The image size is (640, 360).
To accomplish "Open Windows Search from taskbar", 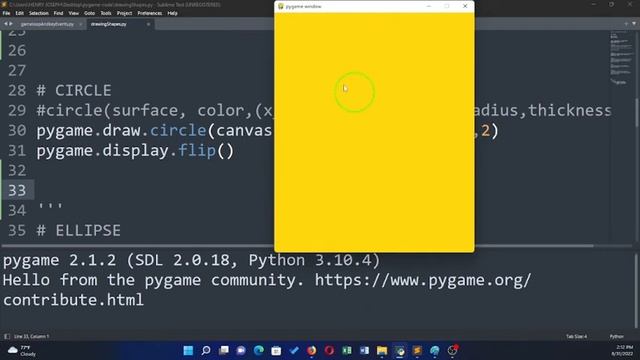I will click(206, 351).
